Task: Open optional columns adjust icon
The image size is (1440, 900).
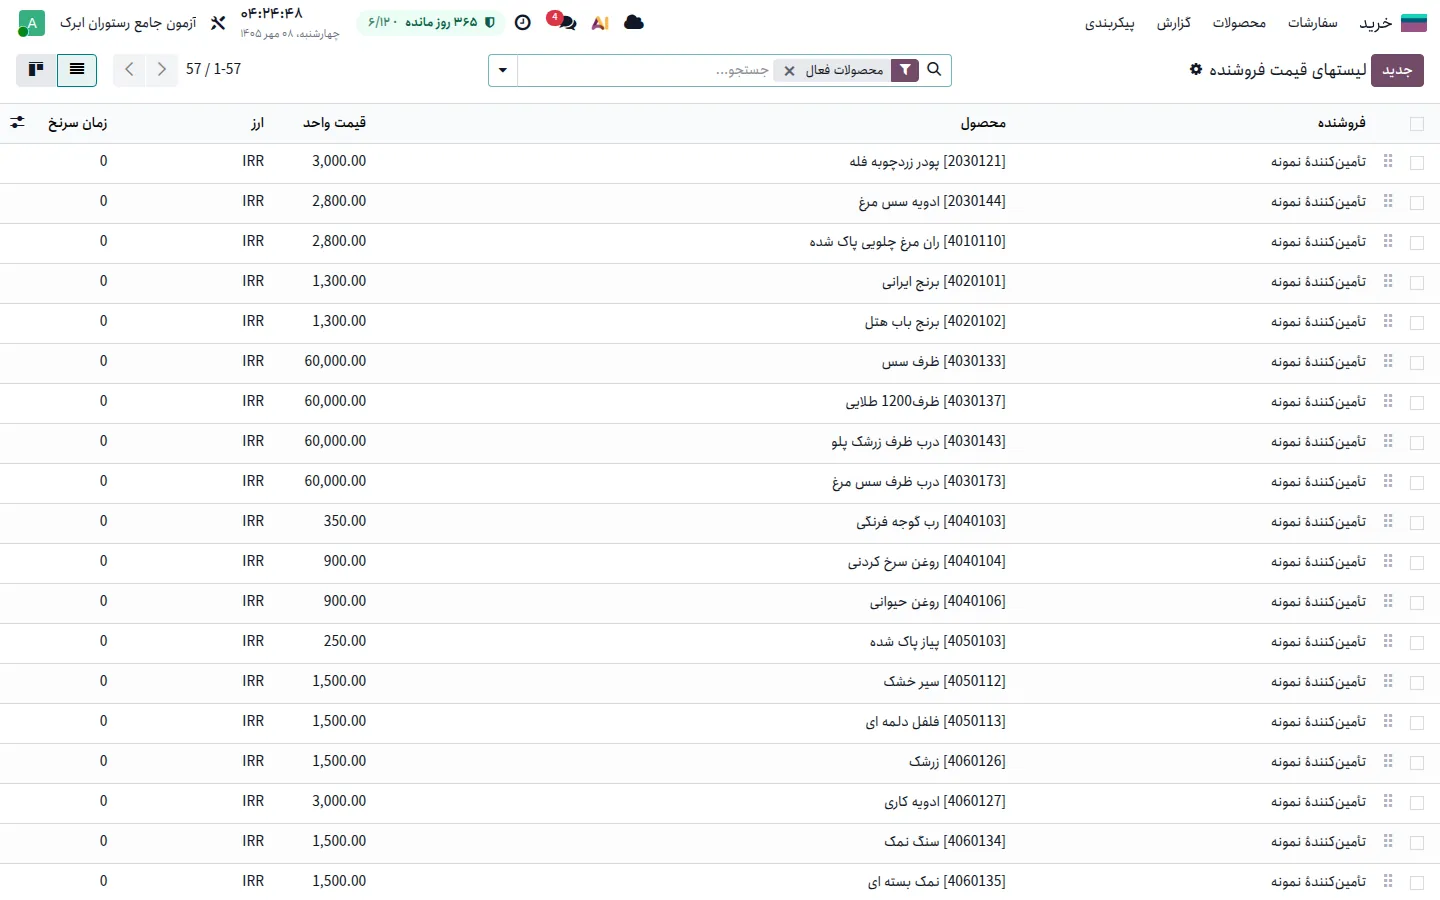Action: point(17,122)
